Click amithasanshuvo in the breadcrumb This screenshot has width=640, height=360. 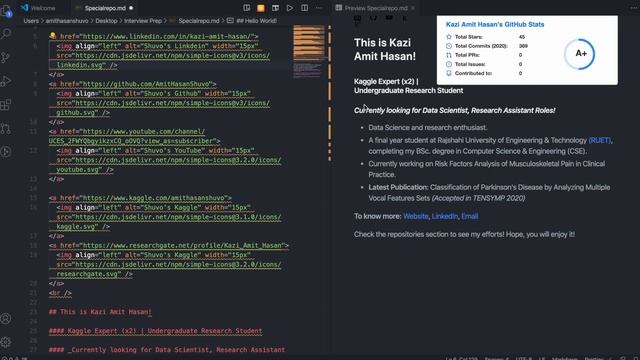click(67, 20)
